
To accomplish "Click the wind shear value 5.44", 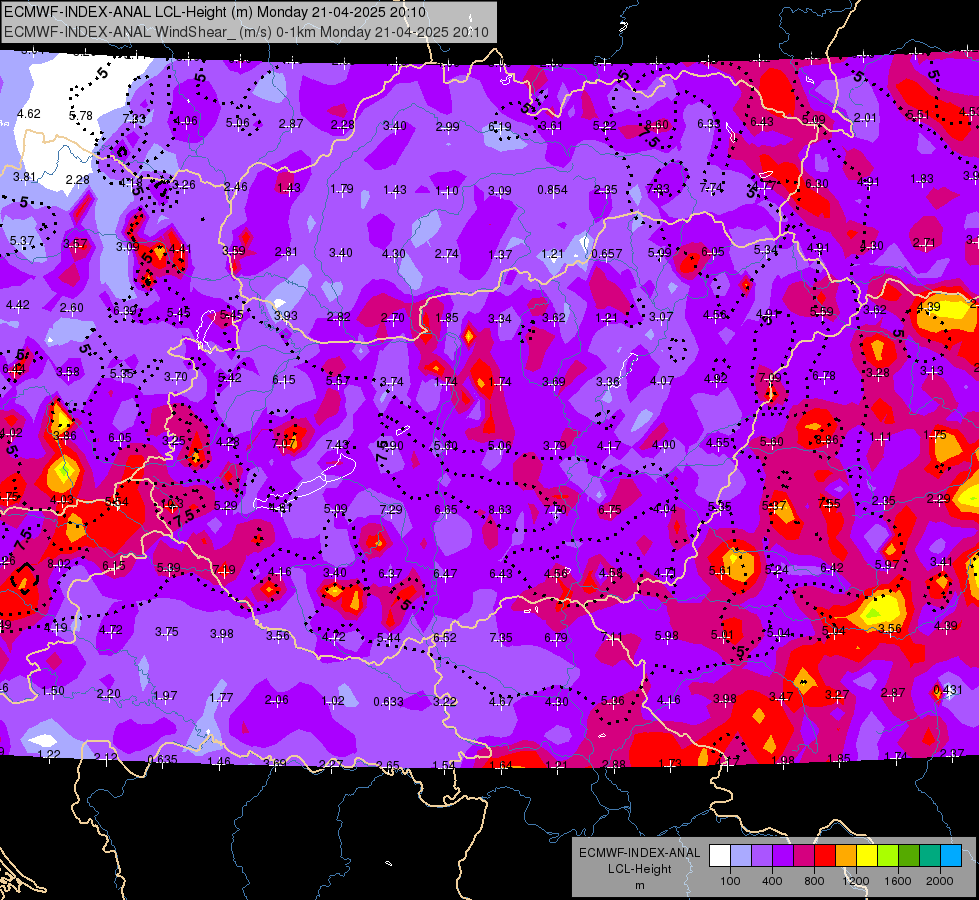I will click(389, 637).
